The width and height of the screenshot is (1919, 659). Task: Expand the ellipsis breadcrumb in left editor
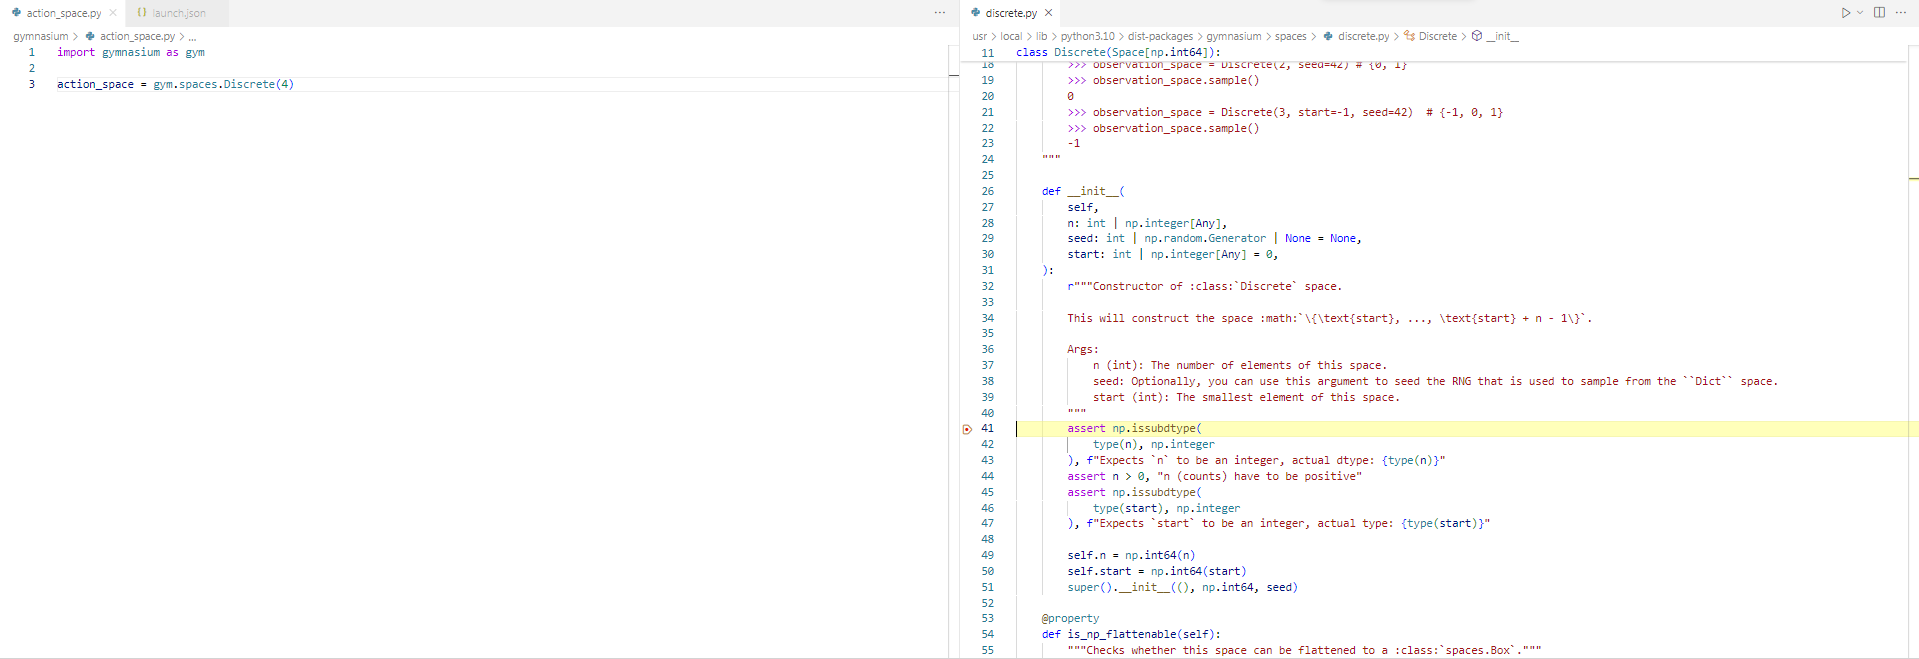(193, 36)
